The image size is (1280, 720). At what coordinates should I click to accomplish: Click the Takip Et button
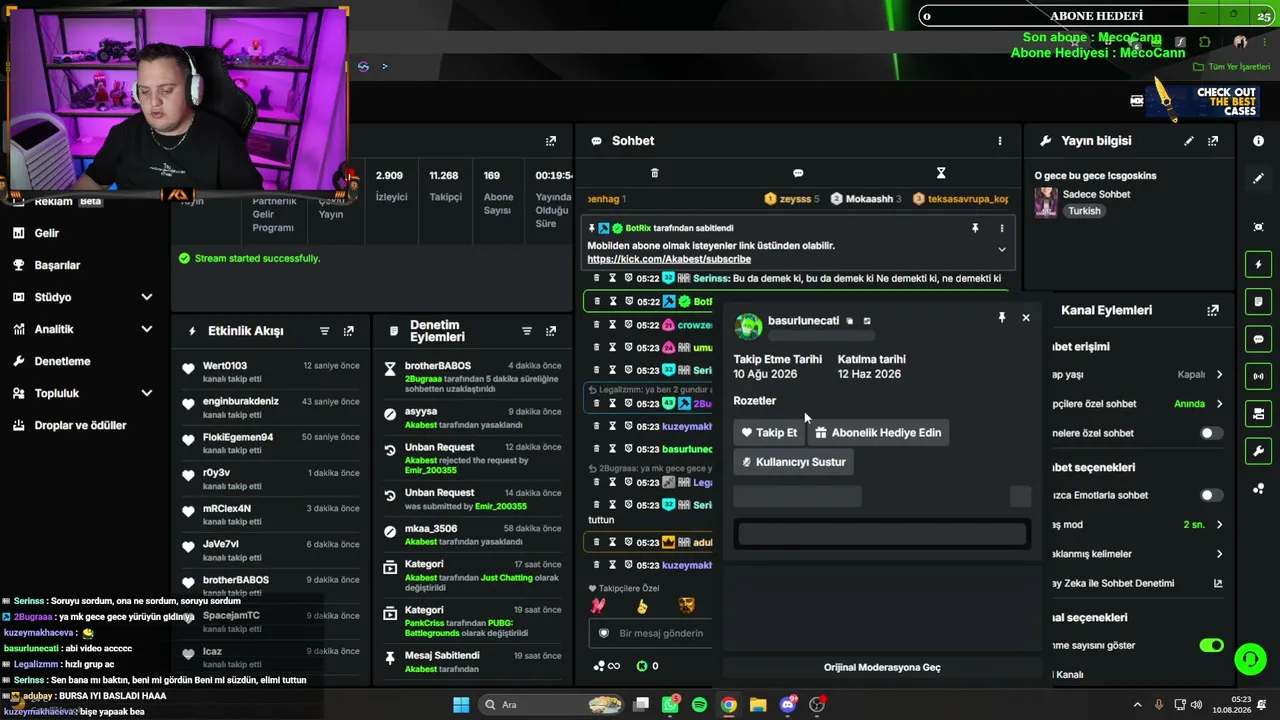pos(768,433)
